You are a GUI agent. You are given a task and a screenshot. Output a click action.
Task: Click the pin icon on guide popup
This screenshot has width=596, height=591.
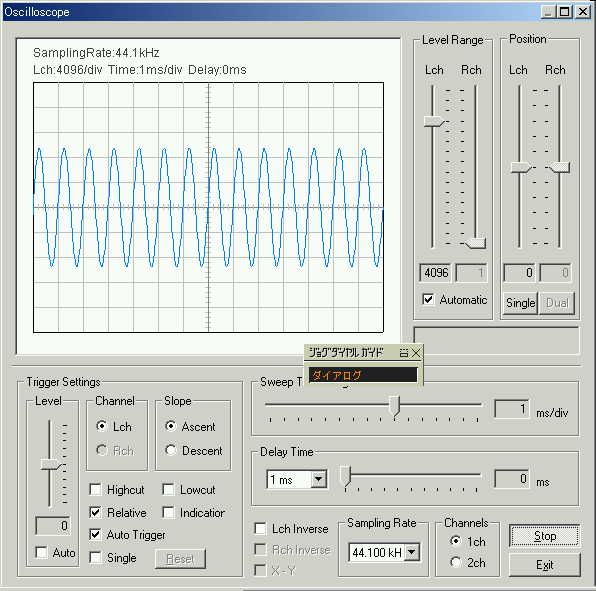(404, 353)
